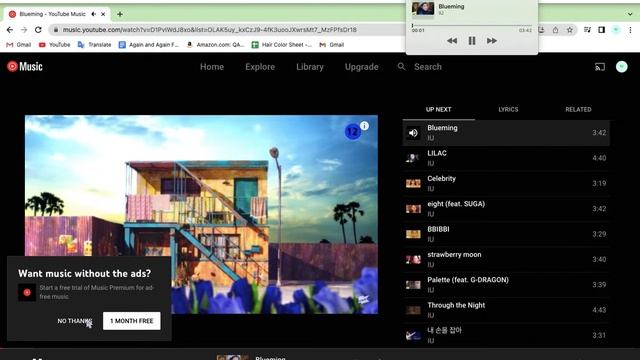Open the browser side panel icon
Viewport: 640px width, 360px height.
coord(602,30)
